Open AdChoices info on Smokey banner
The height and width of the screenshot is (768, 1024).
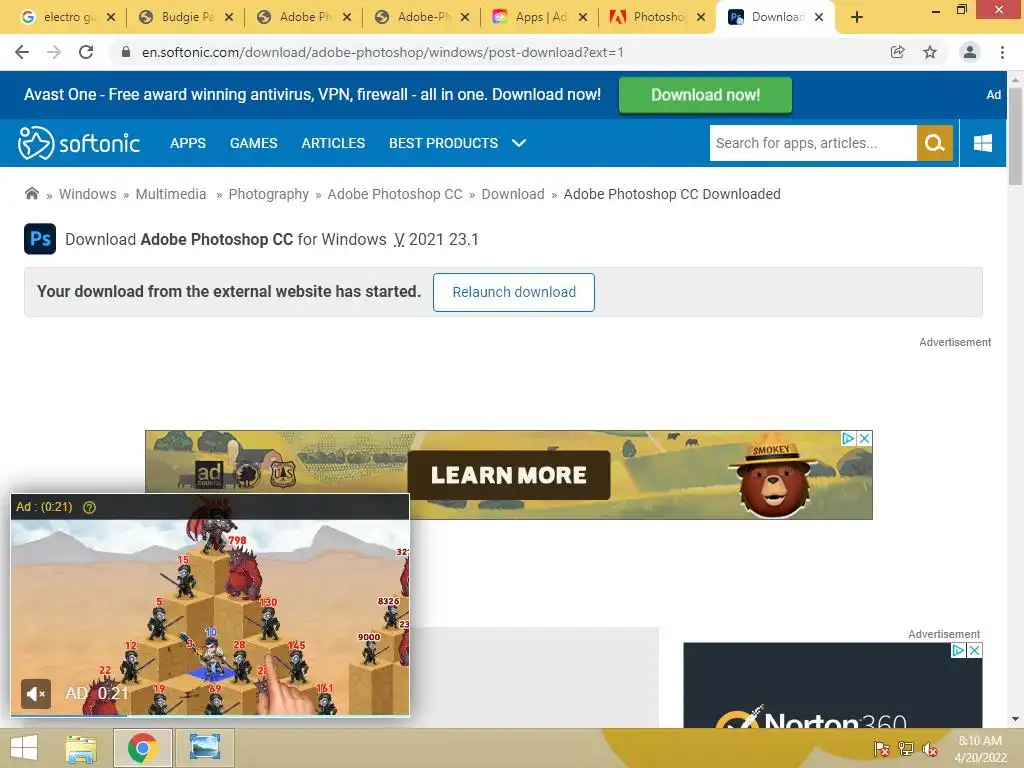(x=848, y=438)
